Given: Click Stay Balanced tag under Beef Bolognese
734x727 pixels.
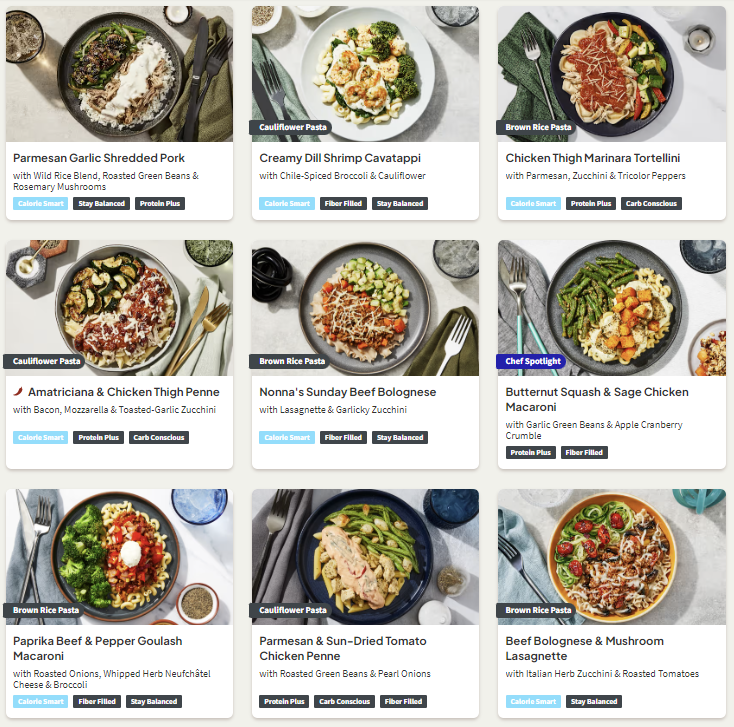Looking at the screenshot, I should [400, 438].
